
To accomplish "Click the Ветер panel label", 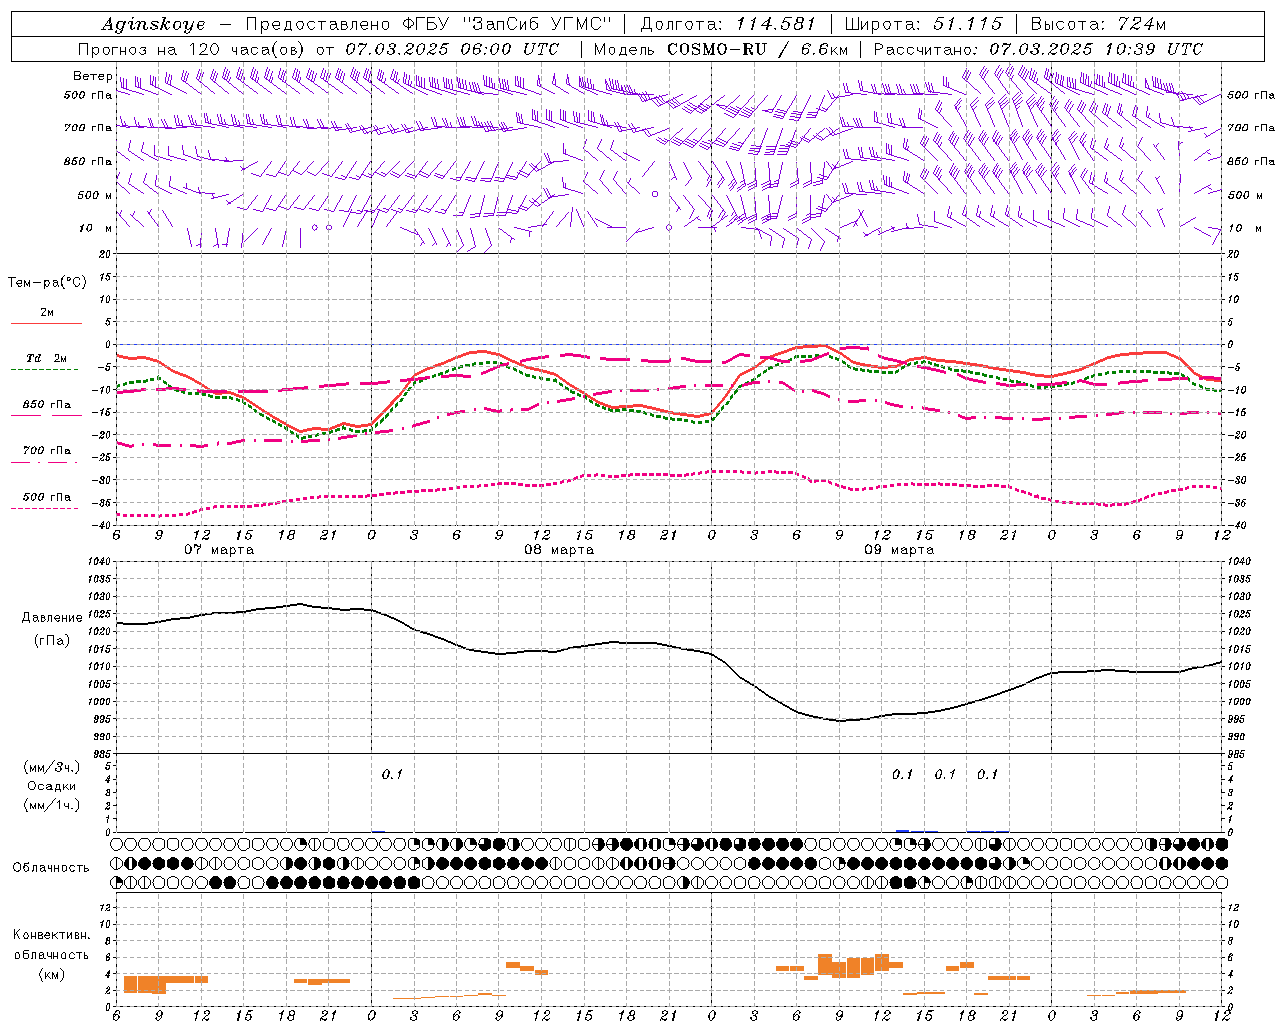I will [x=92, y=76].
